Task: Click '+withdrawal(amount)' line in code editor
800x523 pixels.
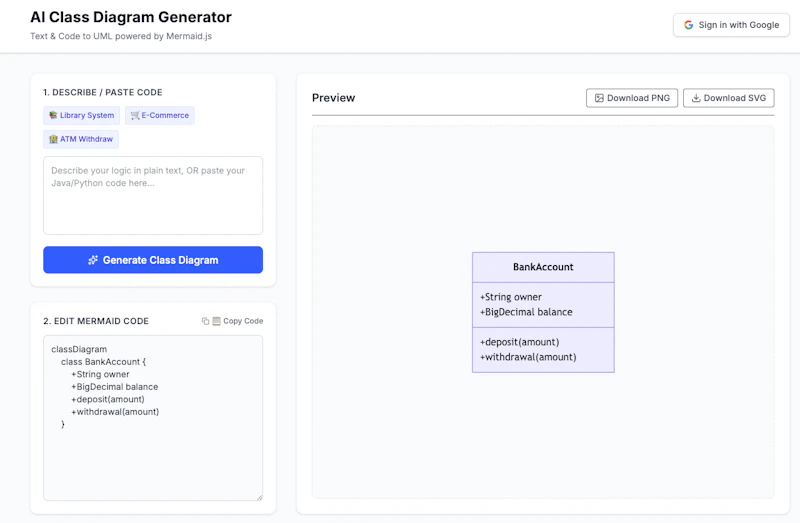Action: pos(115,412)
